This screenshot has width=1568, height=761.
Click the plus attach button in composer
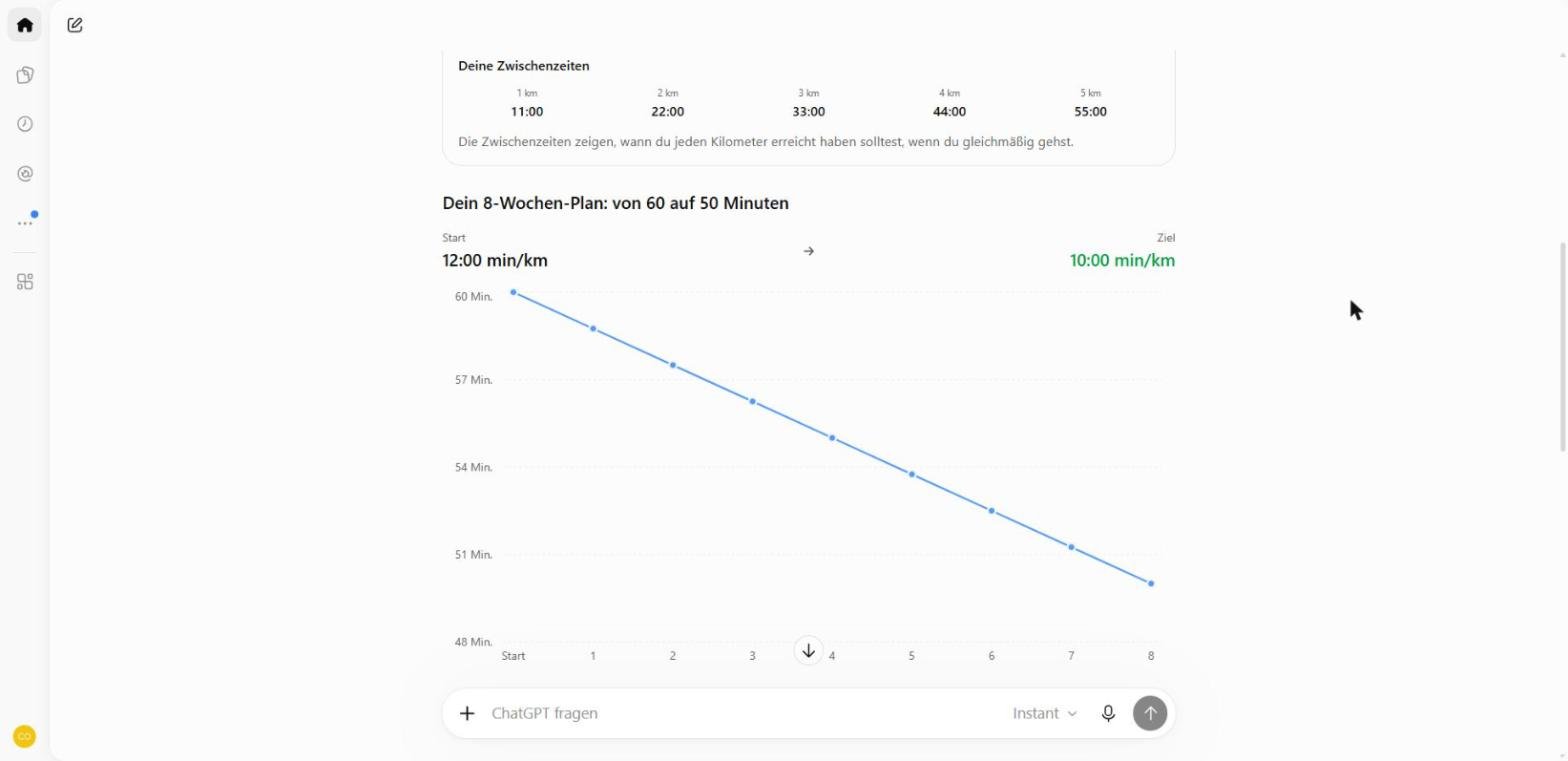point(467,713)
